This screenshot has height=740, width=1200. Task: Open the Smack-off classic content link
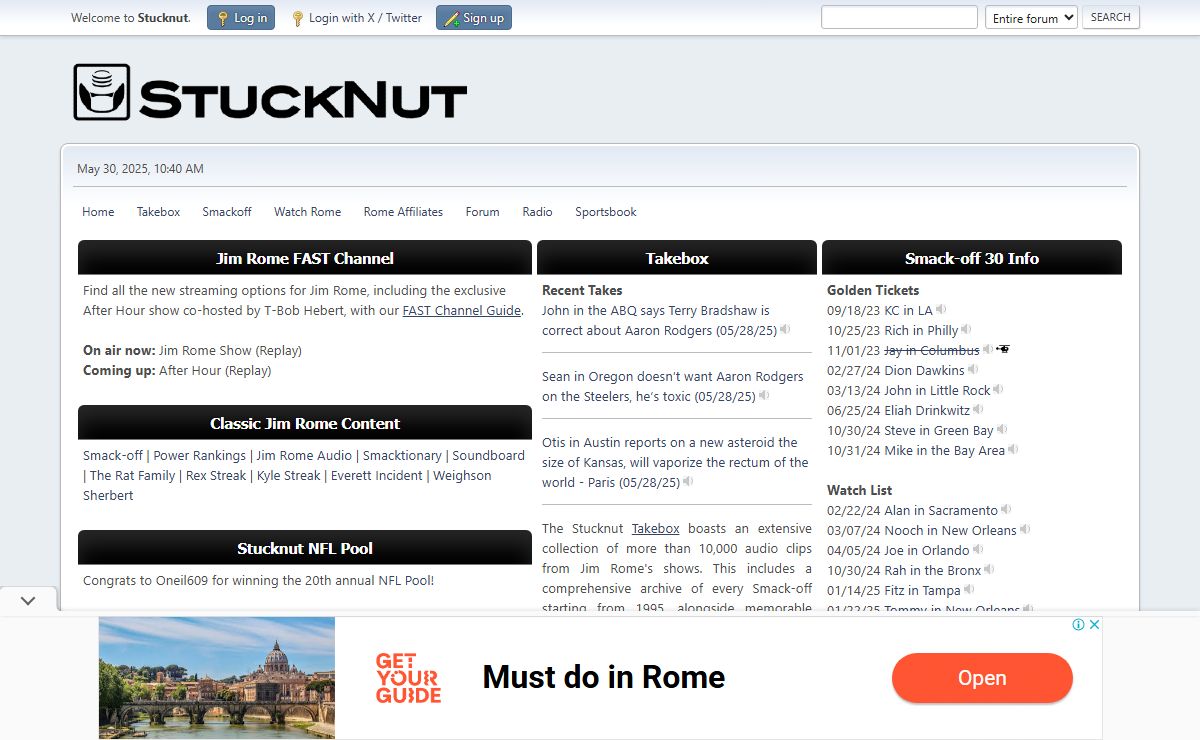click(x=113, y=456)
